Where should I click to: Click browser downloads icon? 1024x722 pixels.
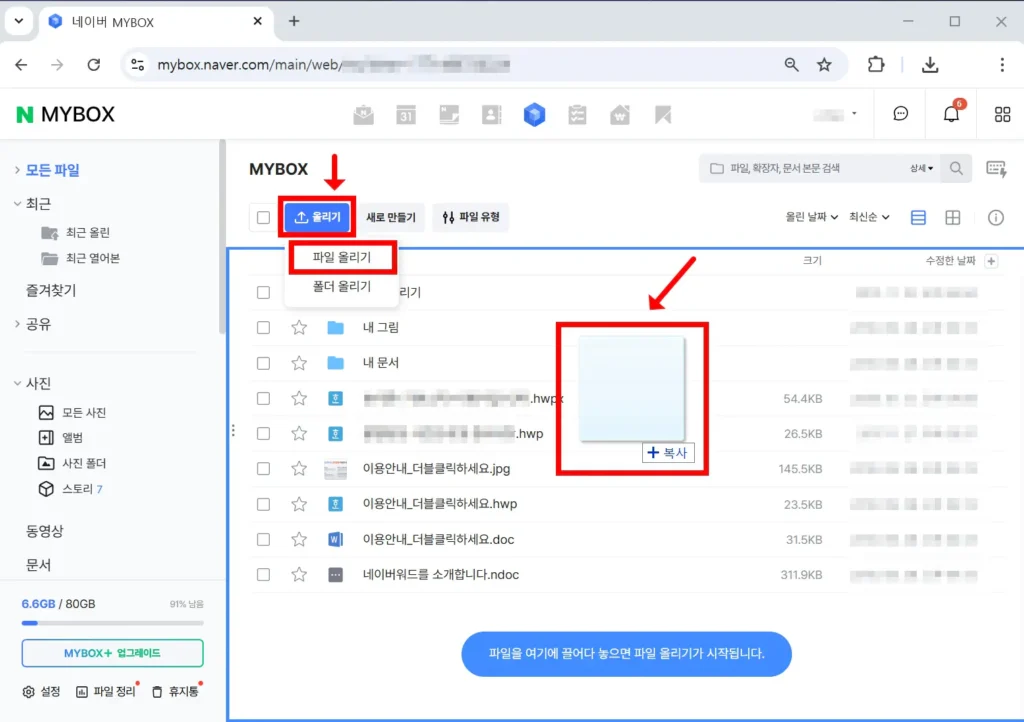pos(930,65)
